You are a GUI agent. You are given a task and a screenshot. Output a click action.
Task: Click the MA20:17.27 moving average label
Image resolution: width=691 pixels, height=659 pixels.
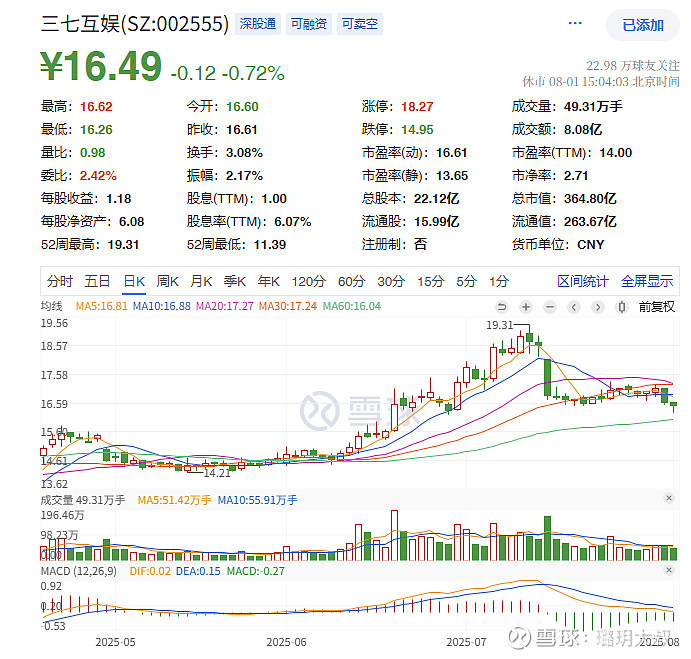tap(225, 306)
